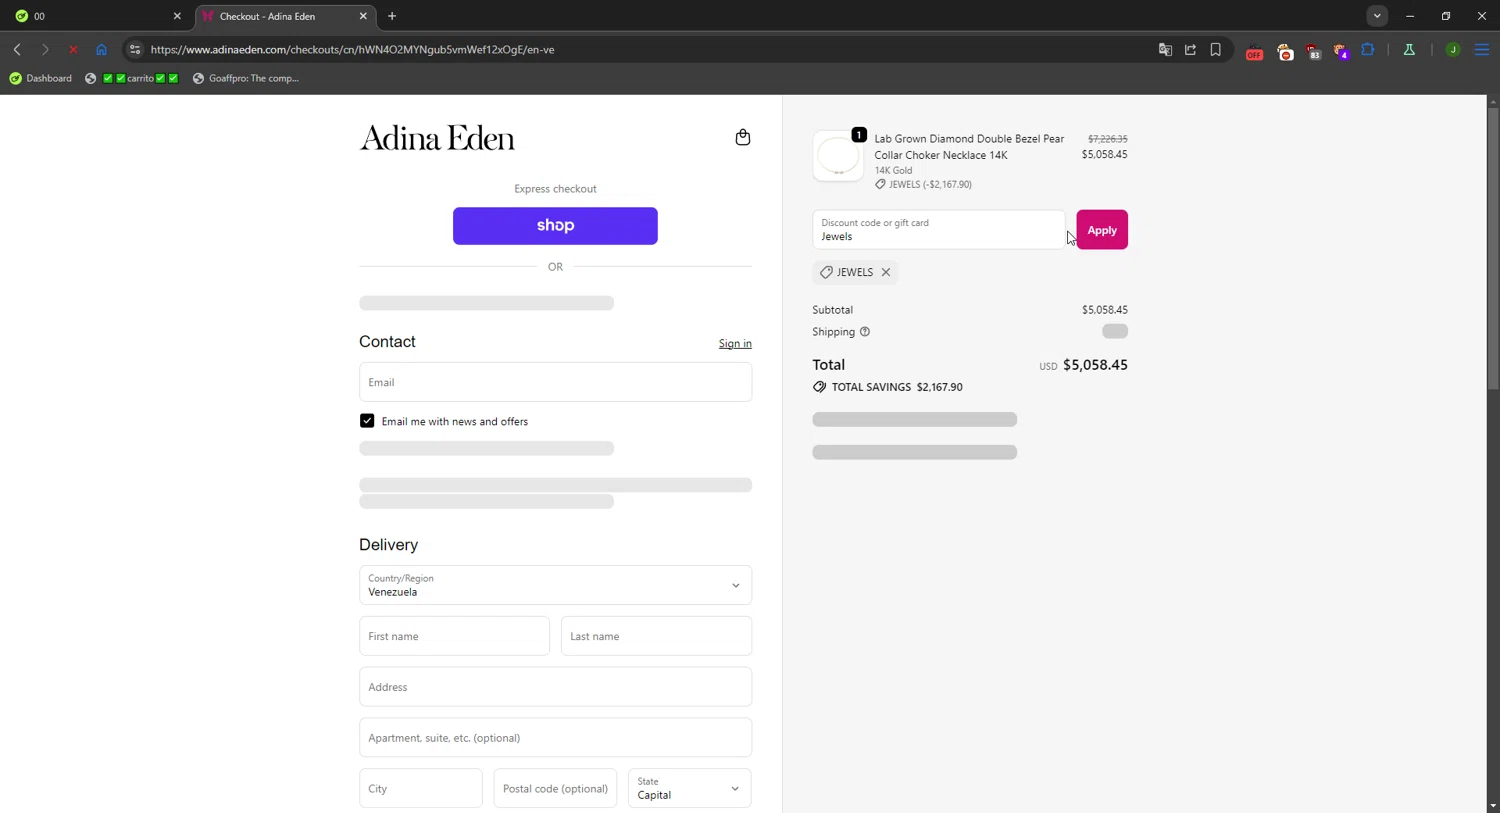
Task: Close the 00 tab
Action: click(177, 16)
